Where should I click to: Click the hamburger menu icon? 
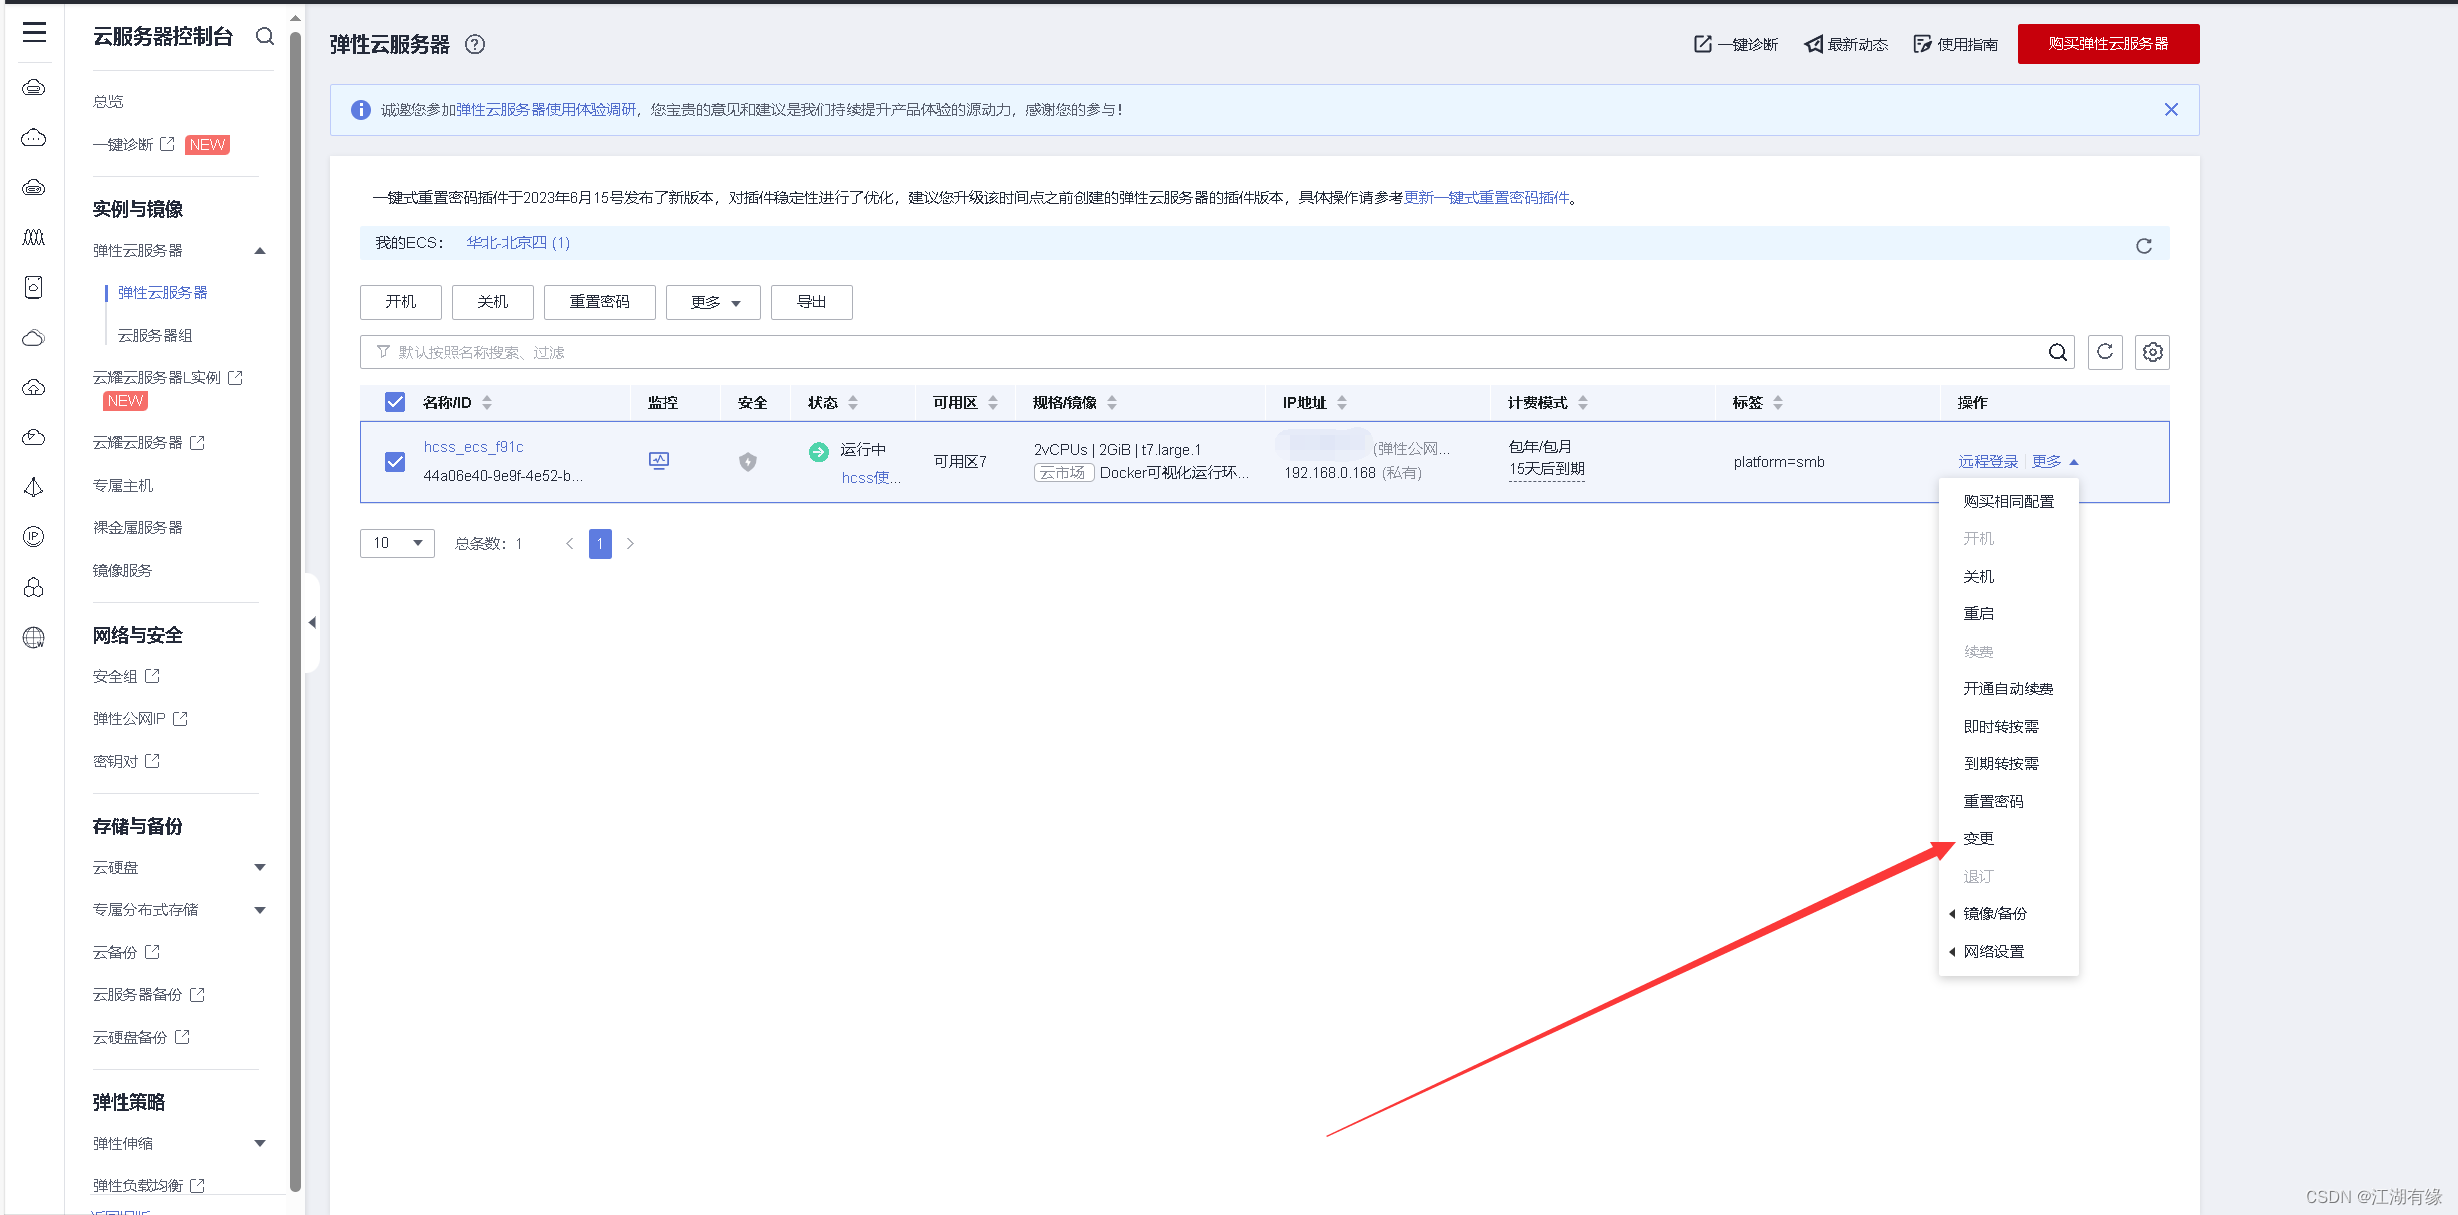[34, 33]
